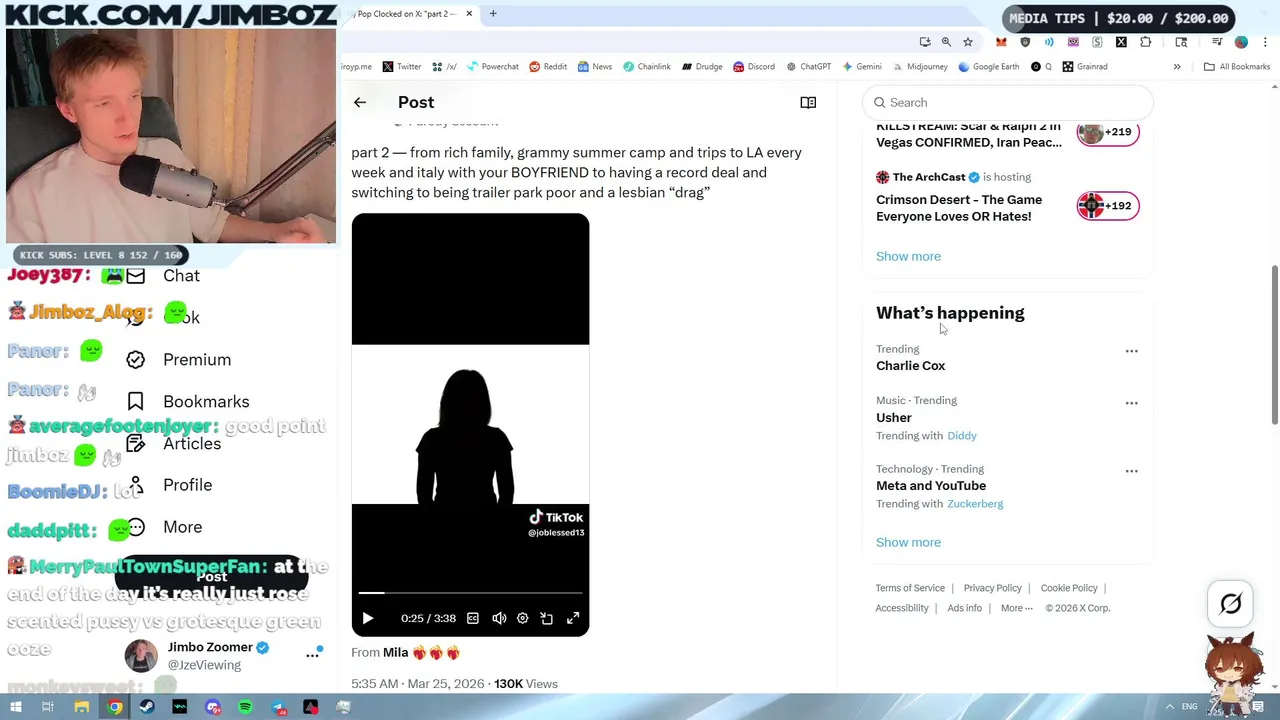The width and height of the screenshot is (1280, 720).
Task: Open Midjourney bookmark
Action: click(920, 67)
